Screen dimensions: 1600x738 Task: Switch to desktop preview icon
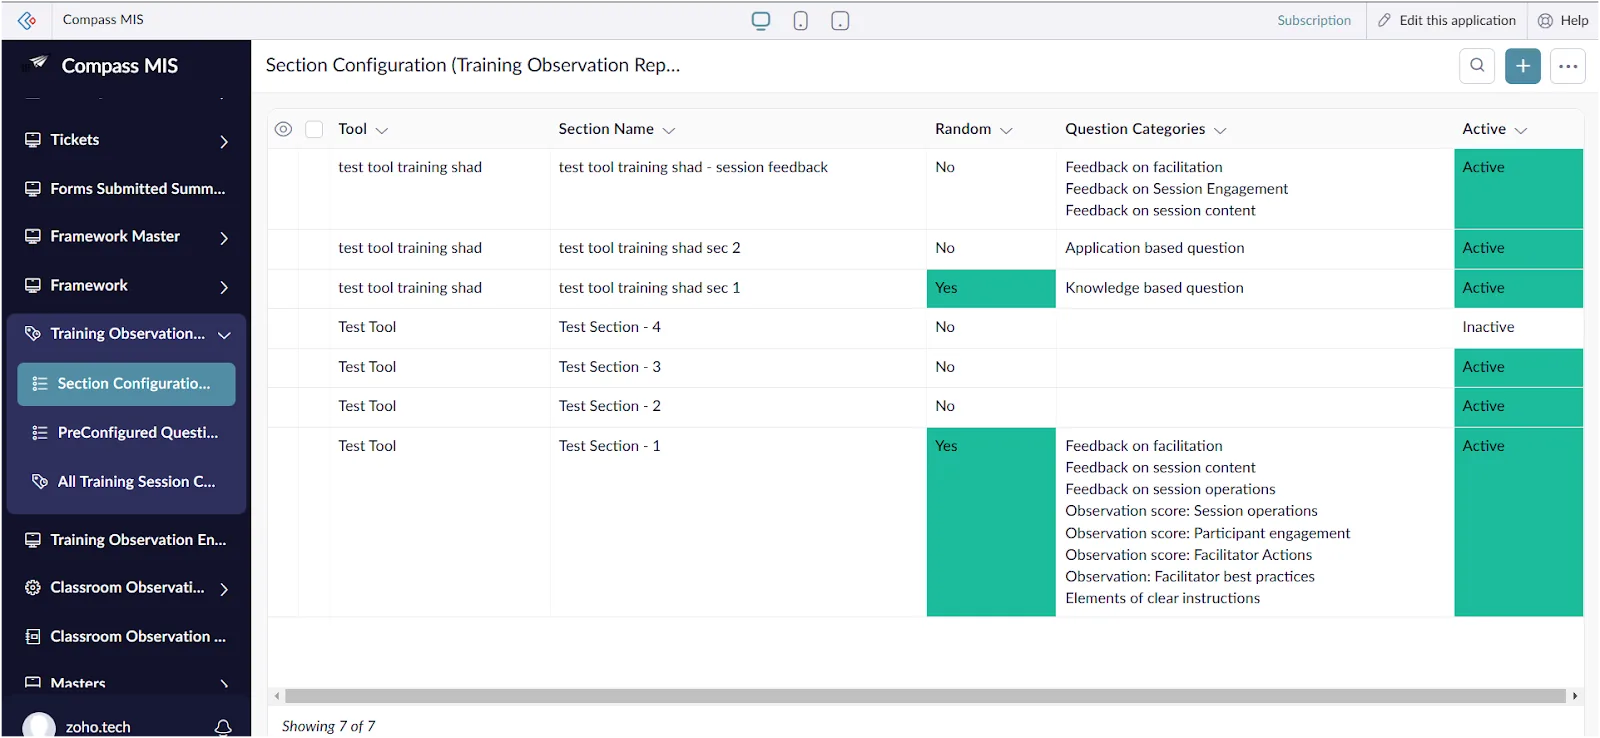pos(761,21)
